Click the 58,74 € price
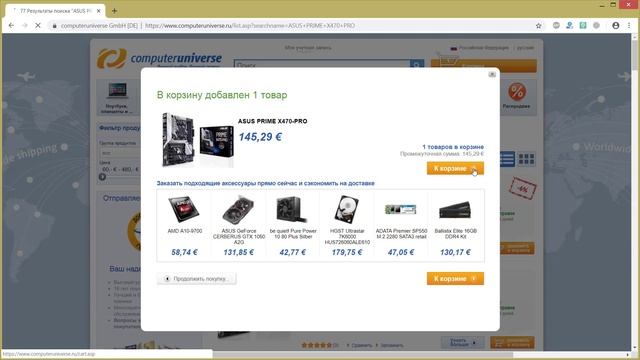This screenshot has height=360, width=640. click(184, 252)
